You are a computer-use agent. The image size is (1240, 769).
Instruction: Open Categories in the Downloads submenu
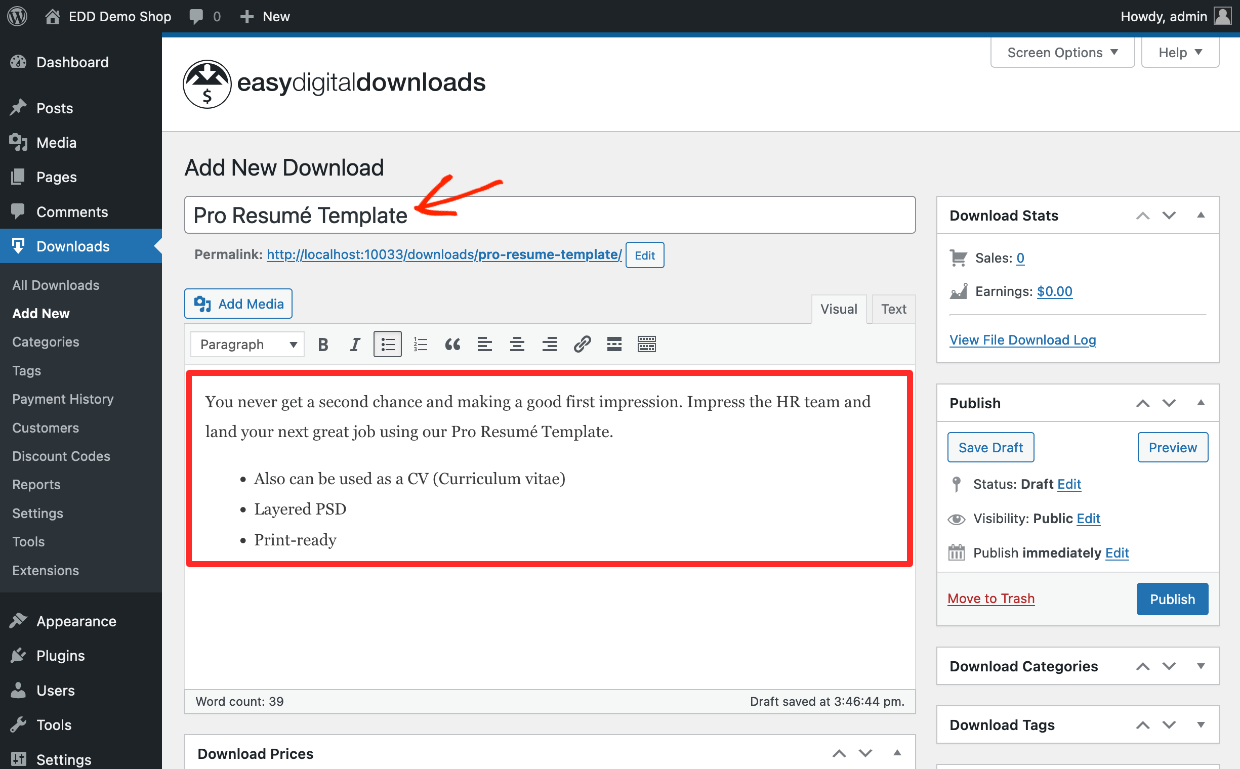[46, 342]
